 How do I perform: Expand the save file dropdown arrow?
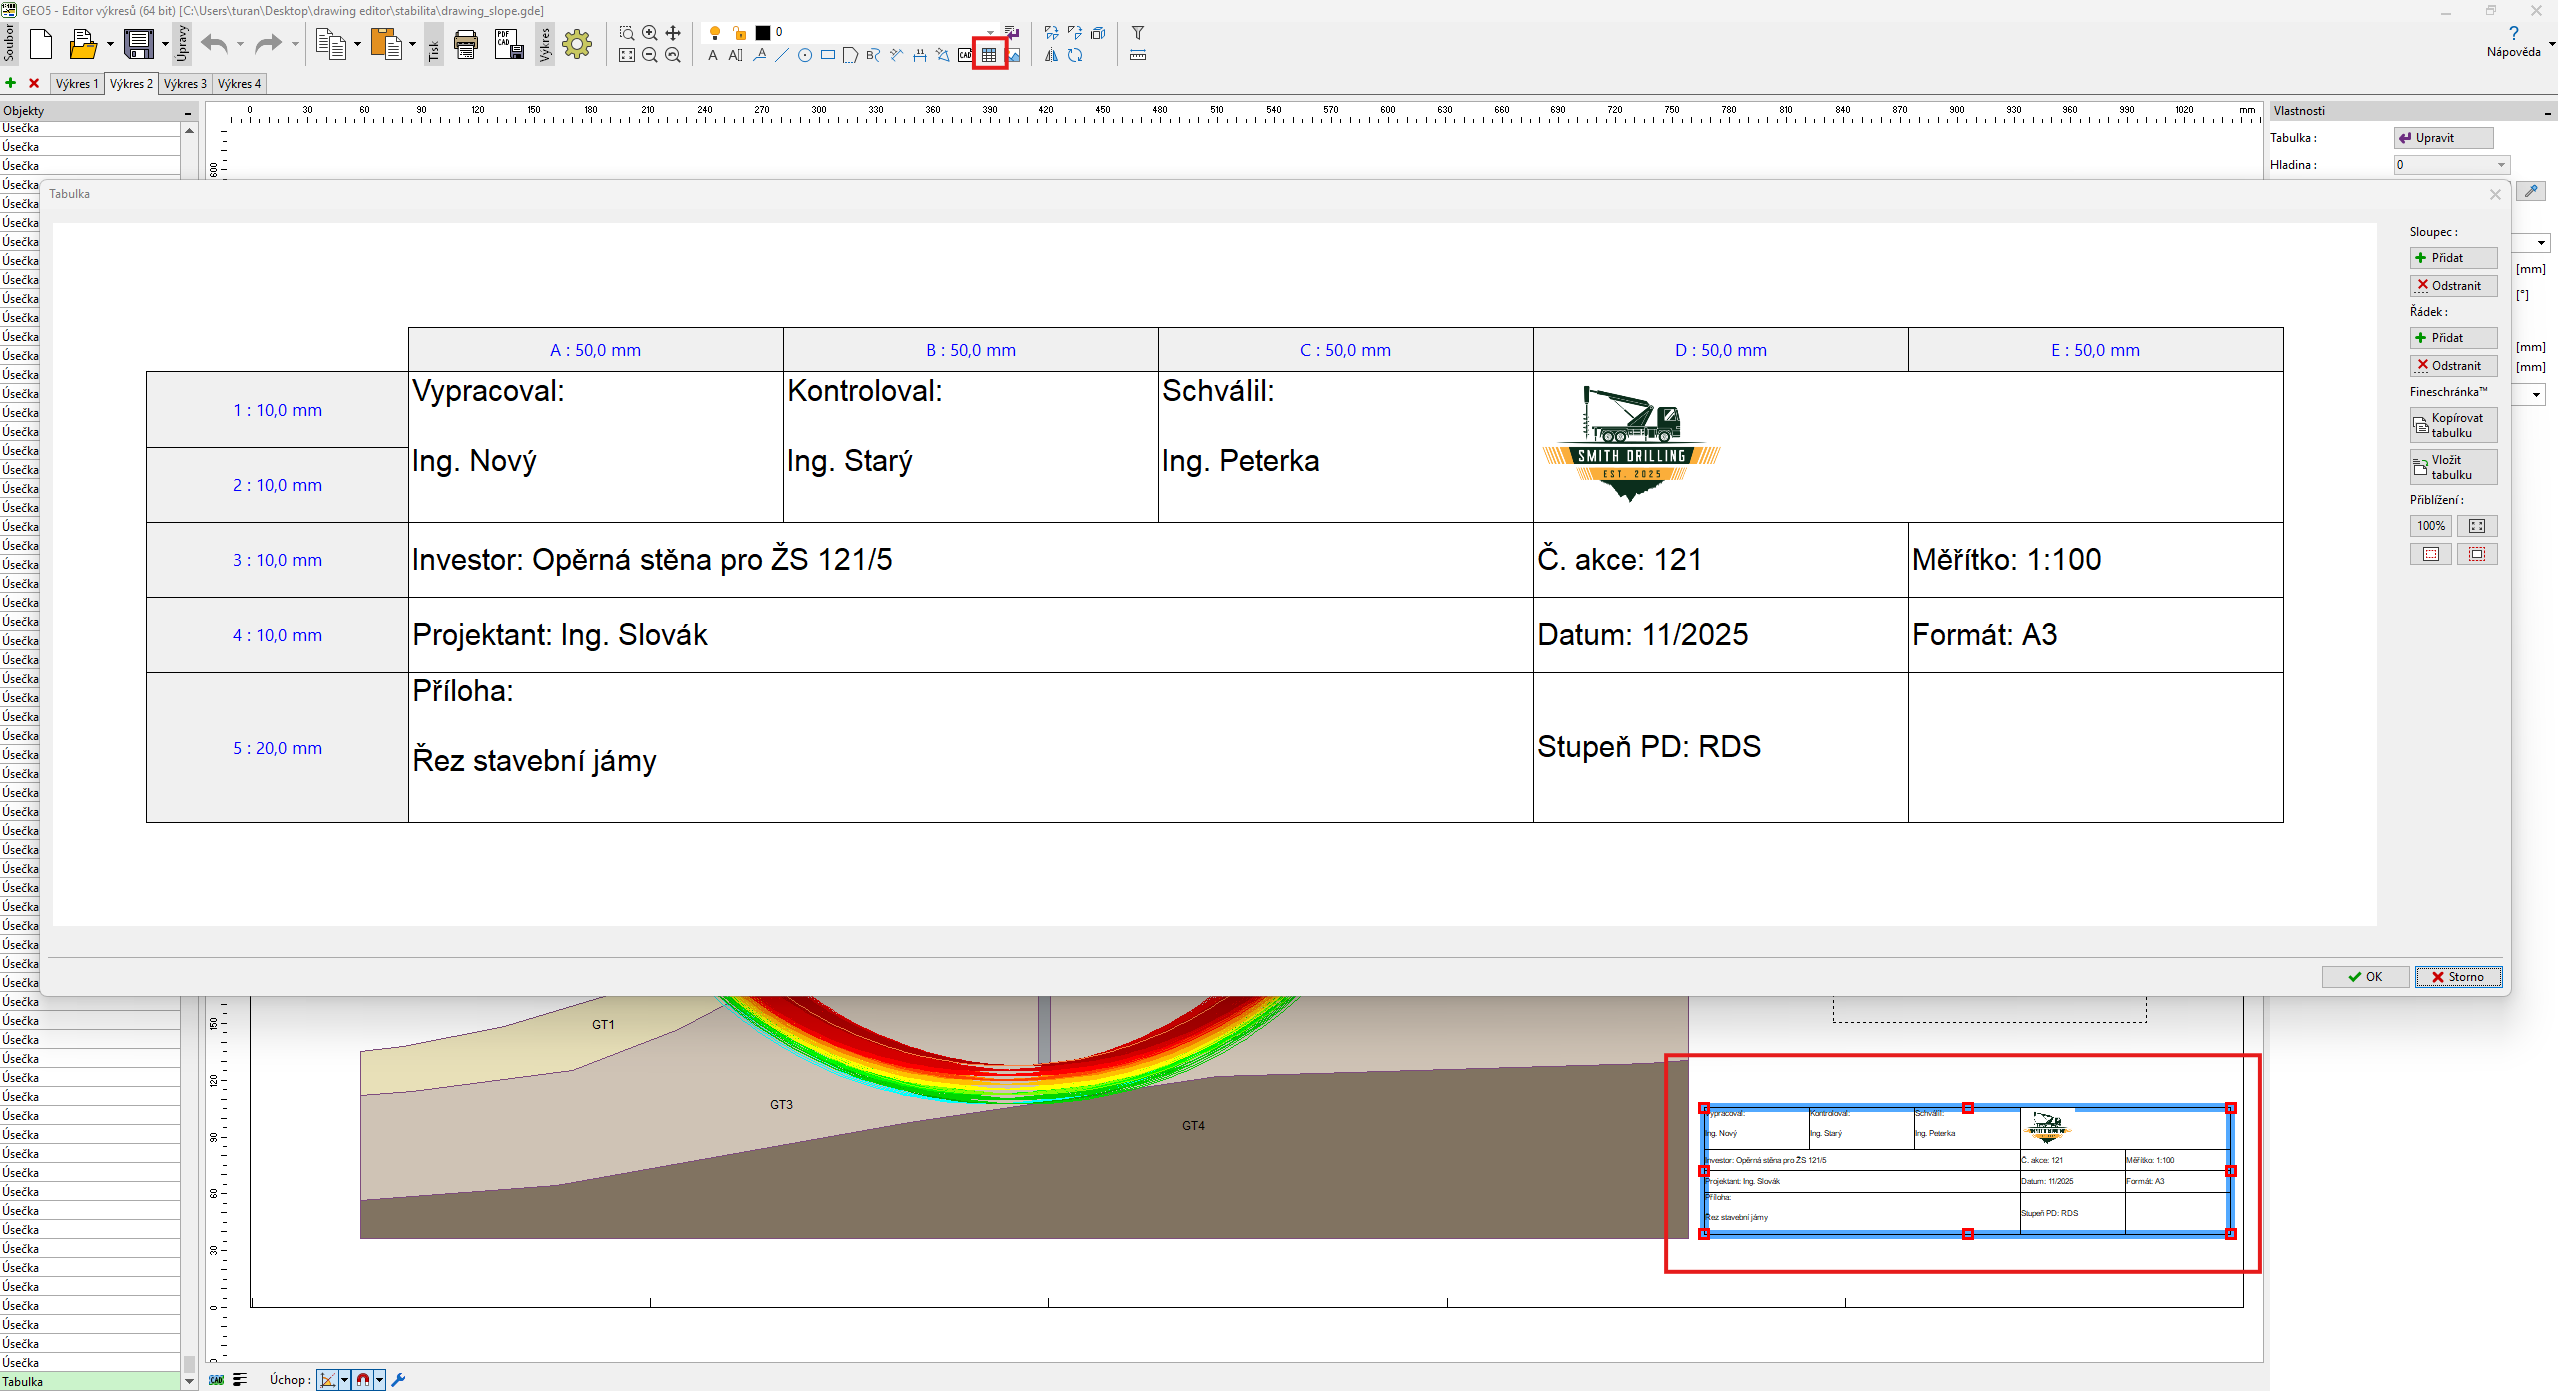click(165, 44)
